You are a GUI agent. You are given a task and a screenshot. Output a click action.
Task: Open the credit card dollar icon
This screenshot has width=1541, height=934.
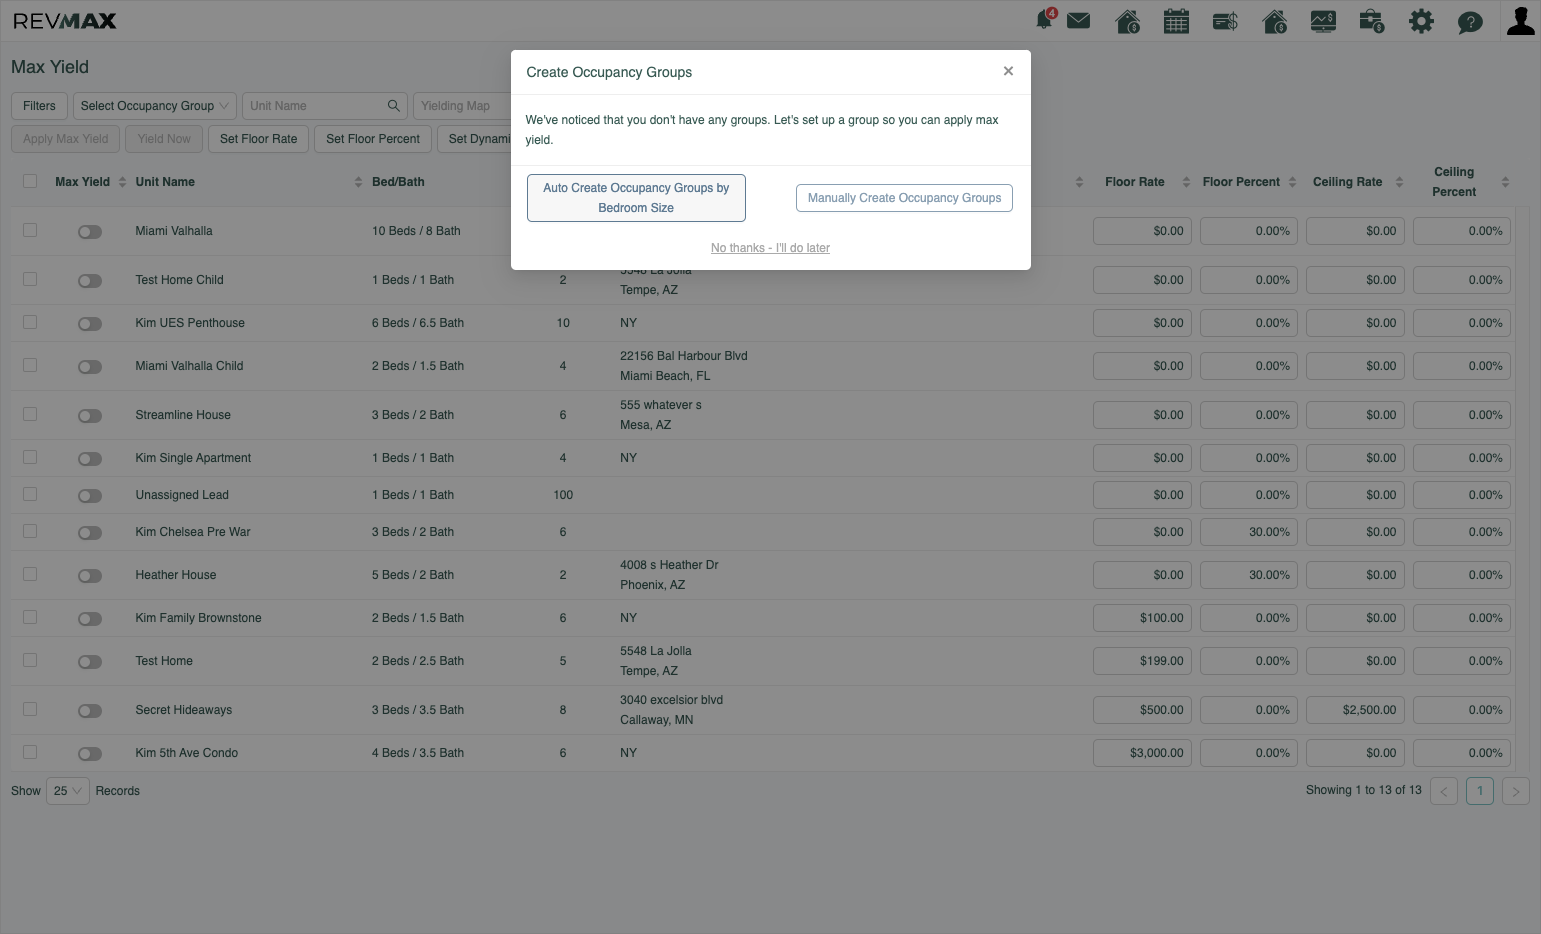[x=1225, y=21]
